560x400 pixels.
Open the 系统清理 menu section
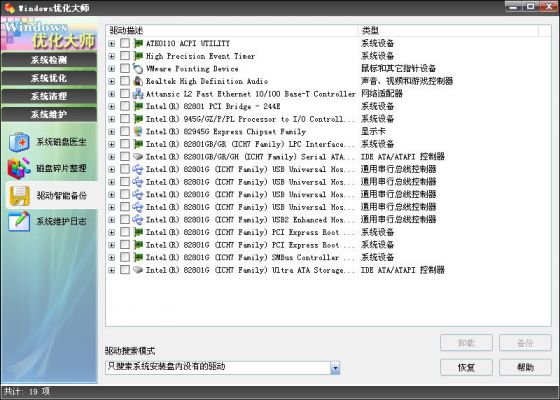click(49, 96)
